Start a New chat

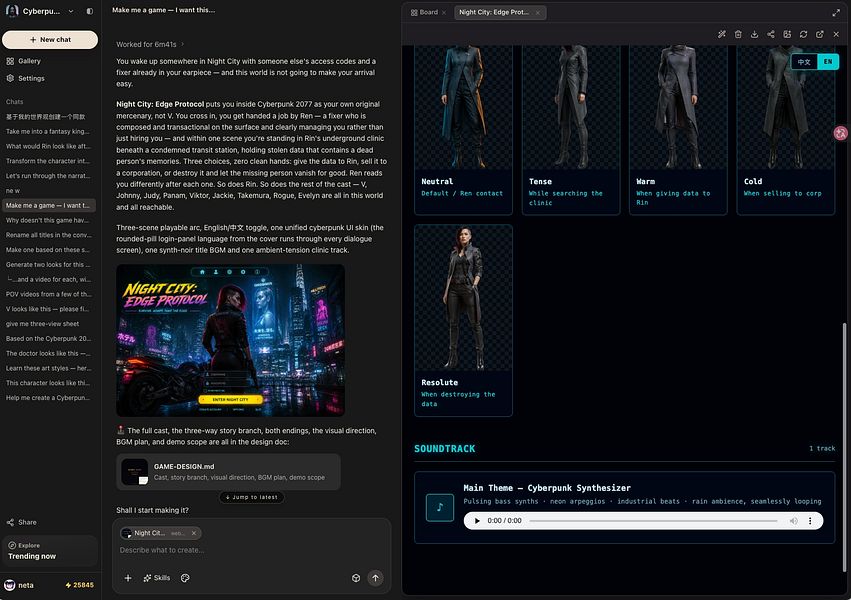[50, 40]
